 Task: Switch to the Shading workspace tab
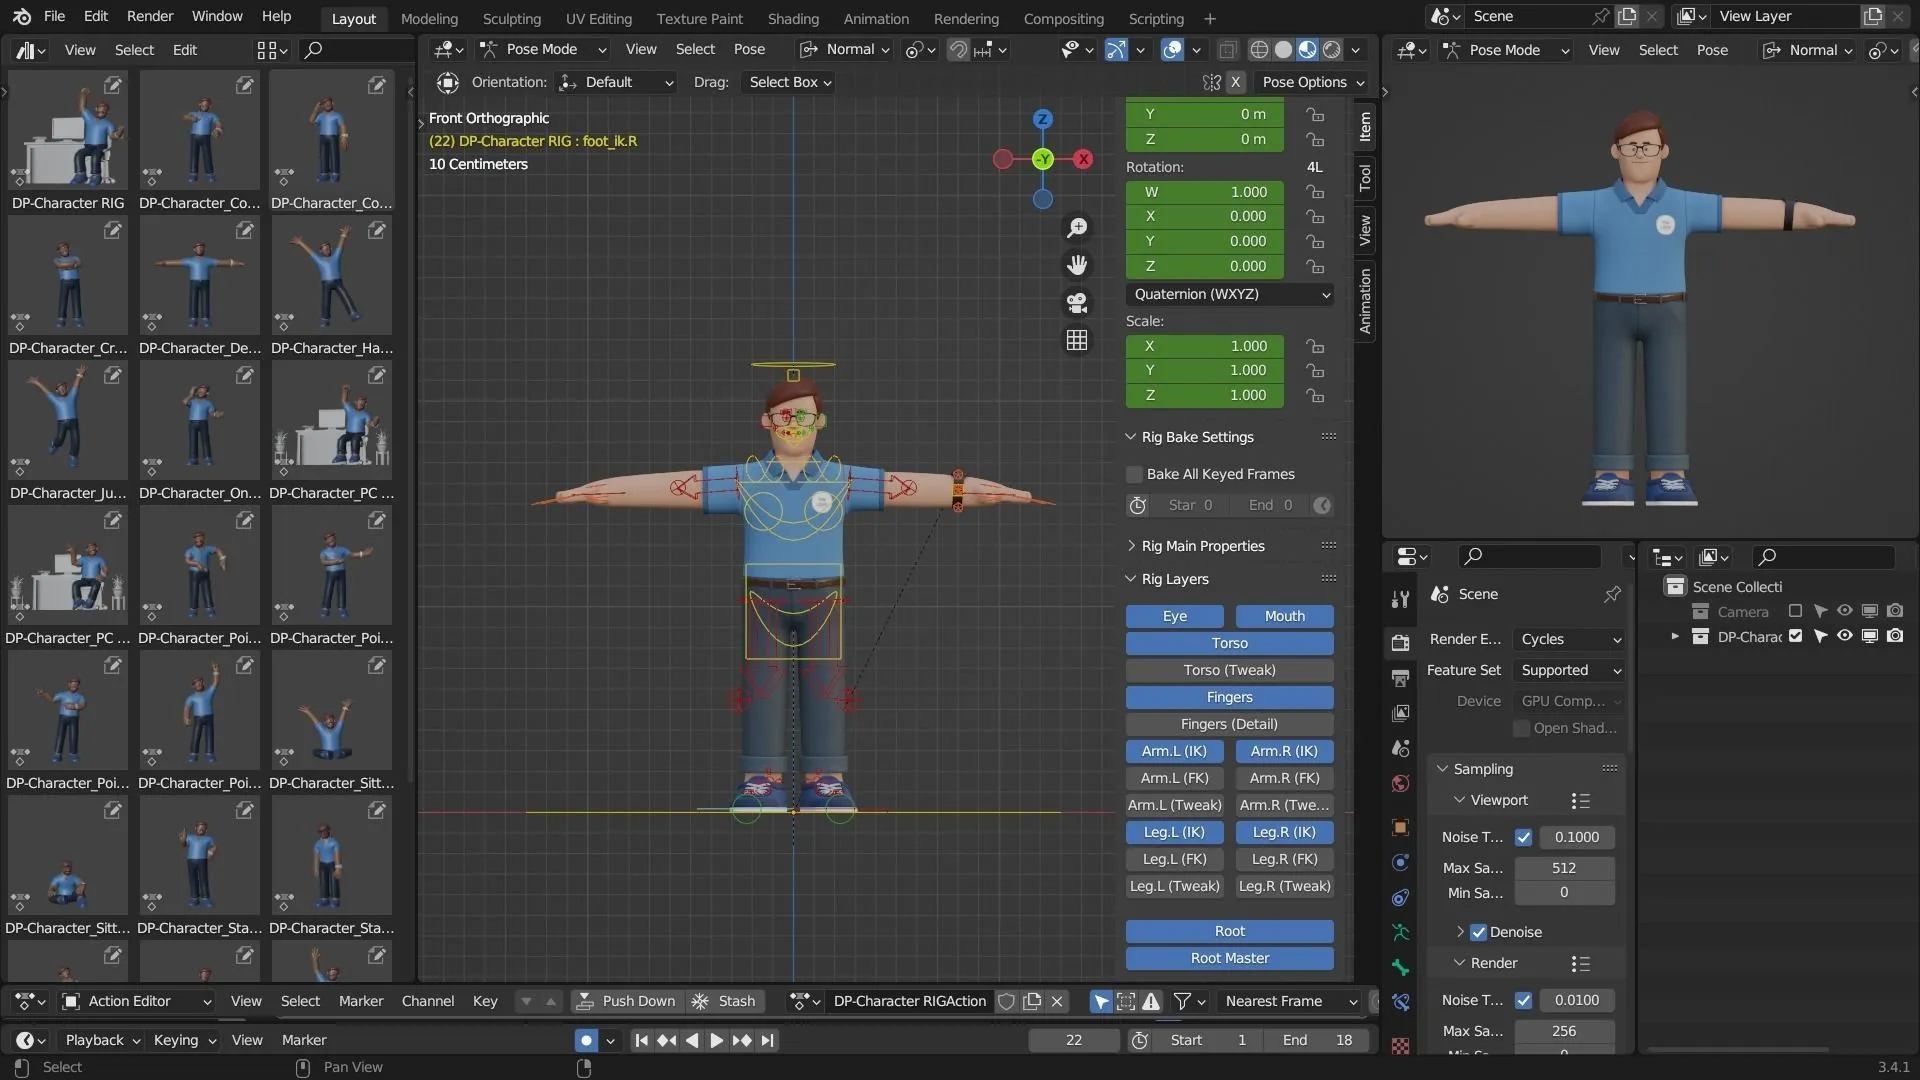(792, 18)
